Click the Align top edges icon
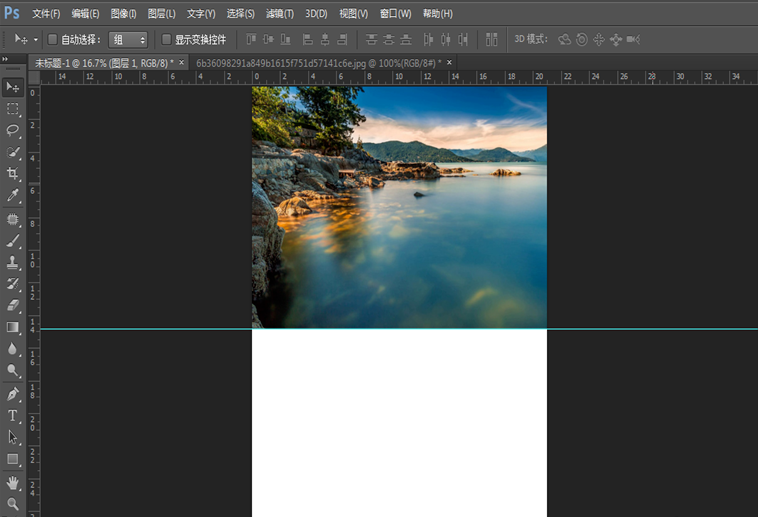This screenshot has height=517, width=758. click(x=251, y=39)
